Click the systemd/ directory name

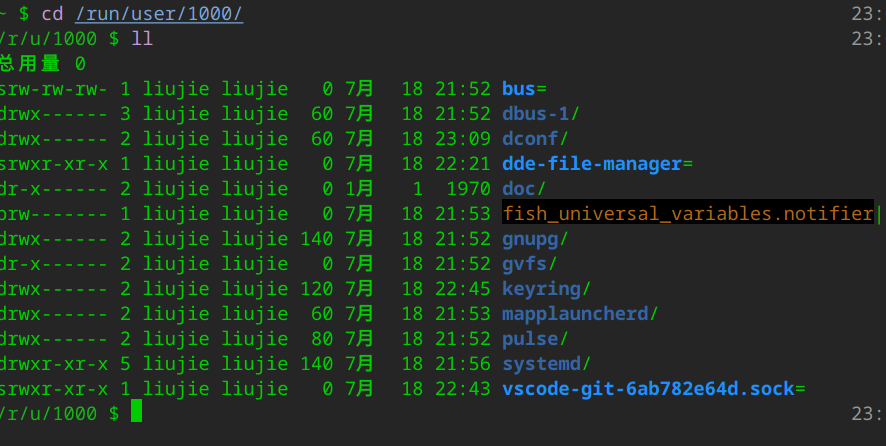546,363
